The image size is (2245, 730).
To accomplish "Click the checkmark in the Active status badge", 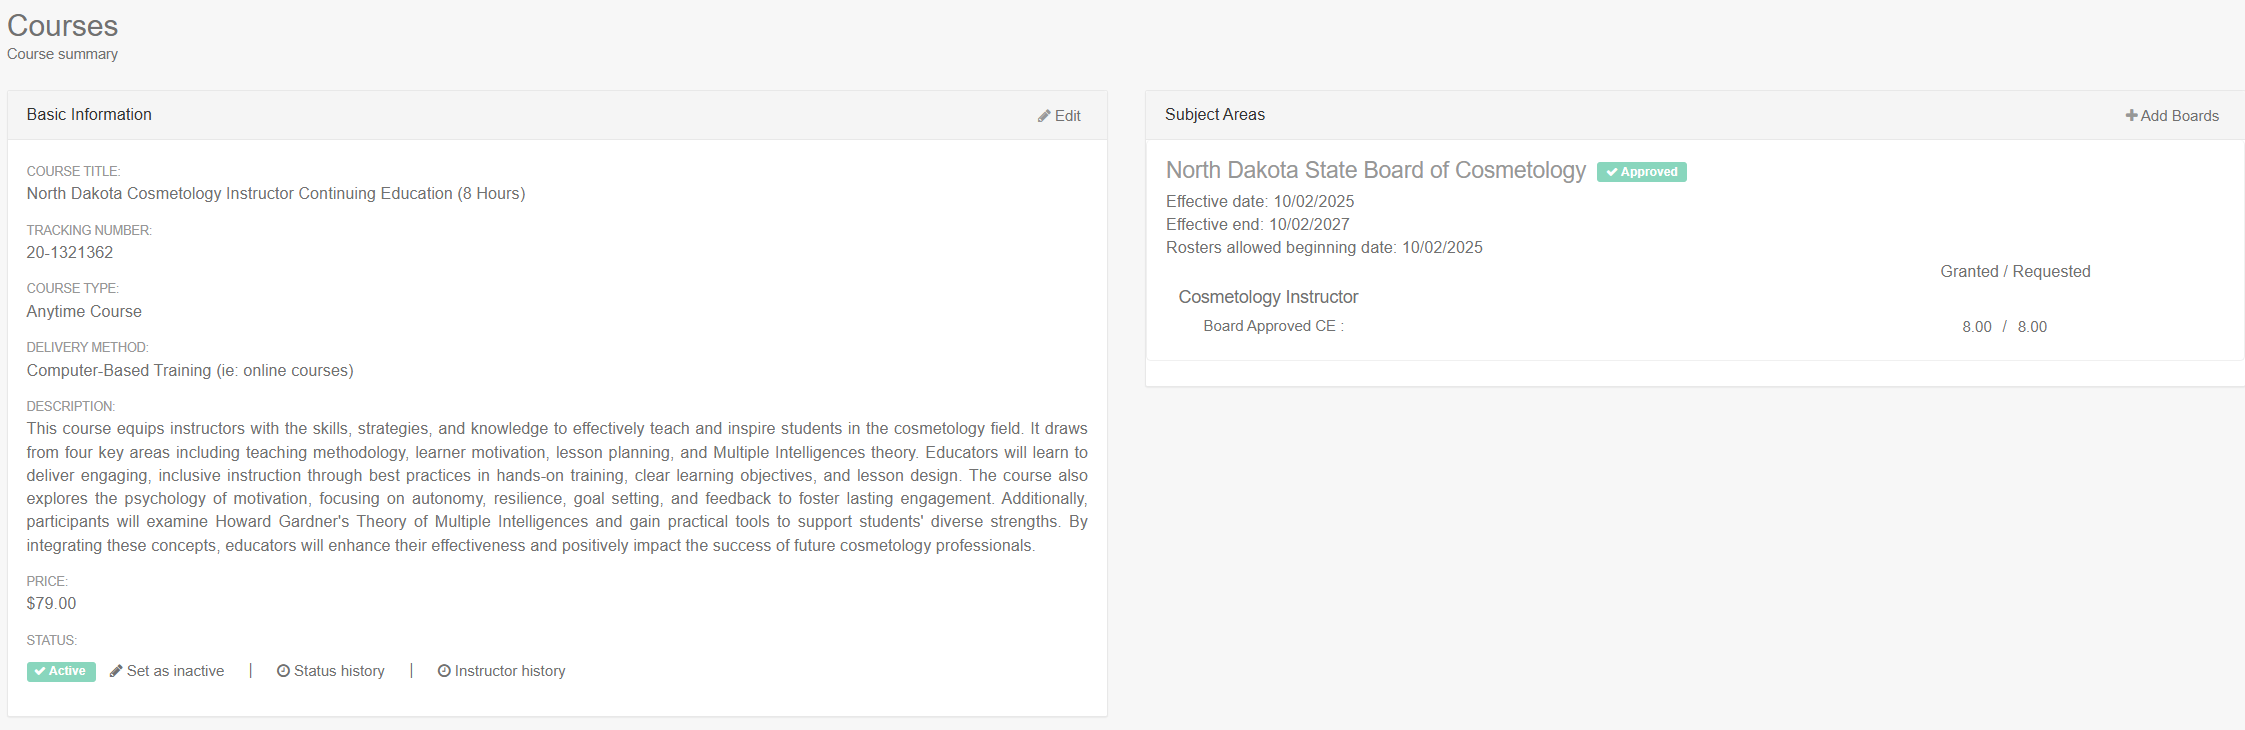I will [x=40, y=671].
